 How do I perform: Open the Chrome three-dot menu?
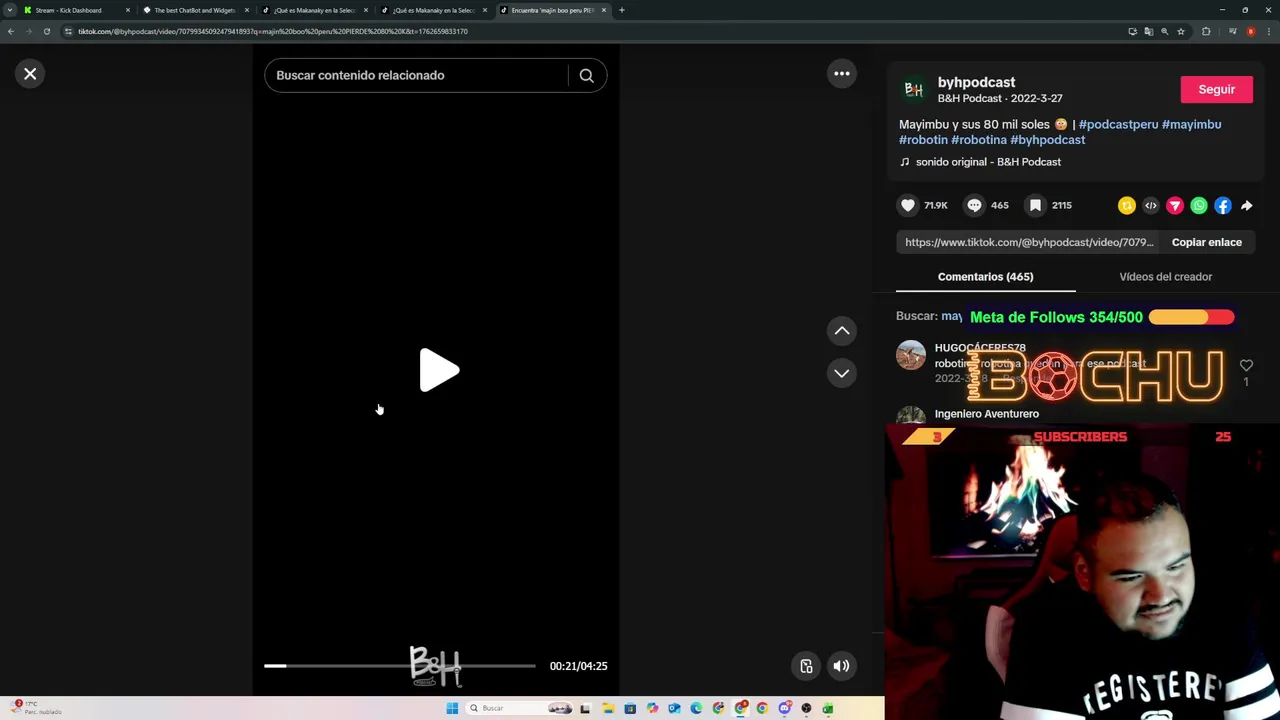[x=1269, y=31]
